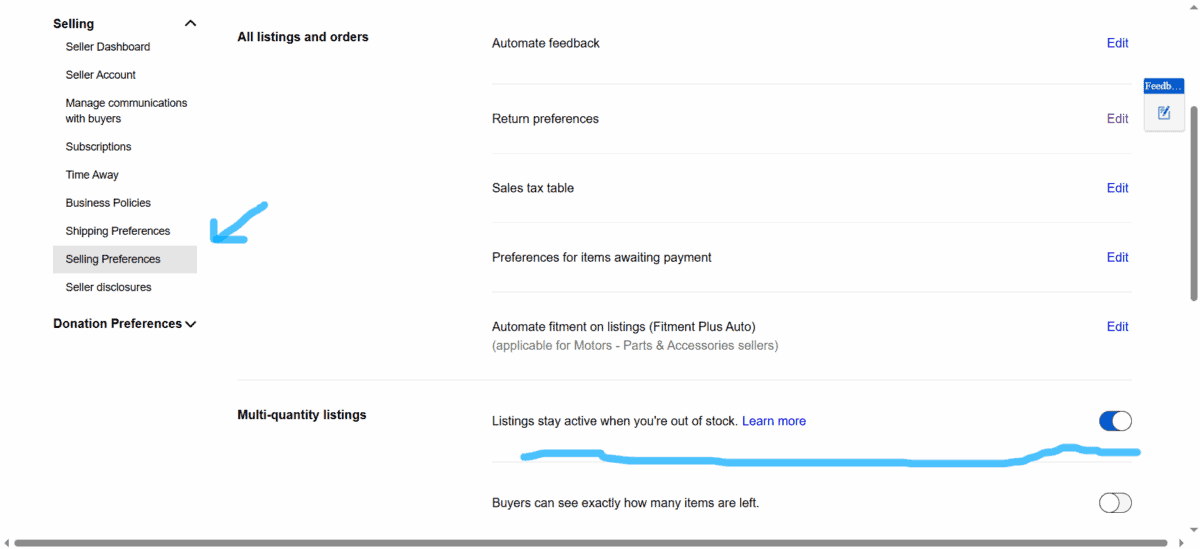This screenshot has width=1200, height=549.
Task: Expand the Donation Preferences chevron
Action: [191, 324]
